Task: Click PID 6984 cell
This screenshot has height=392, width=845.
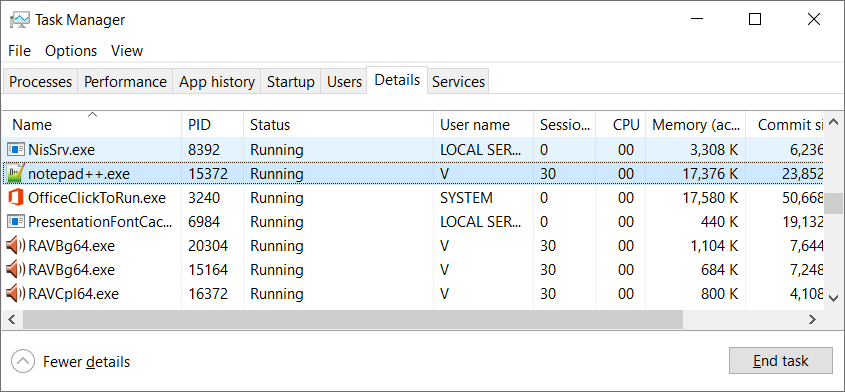Action: pyautogui.click(x=204, y=222)
